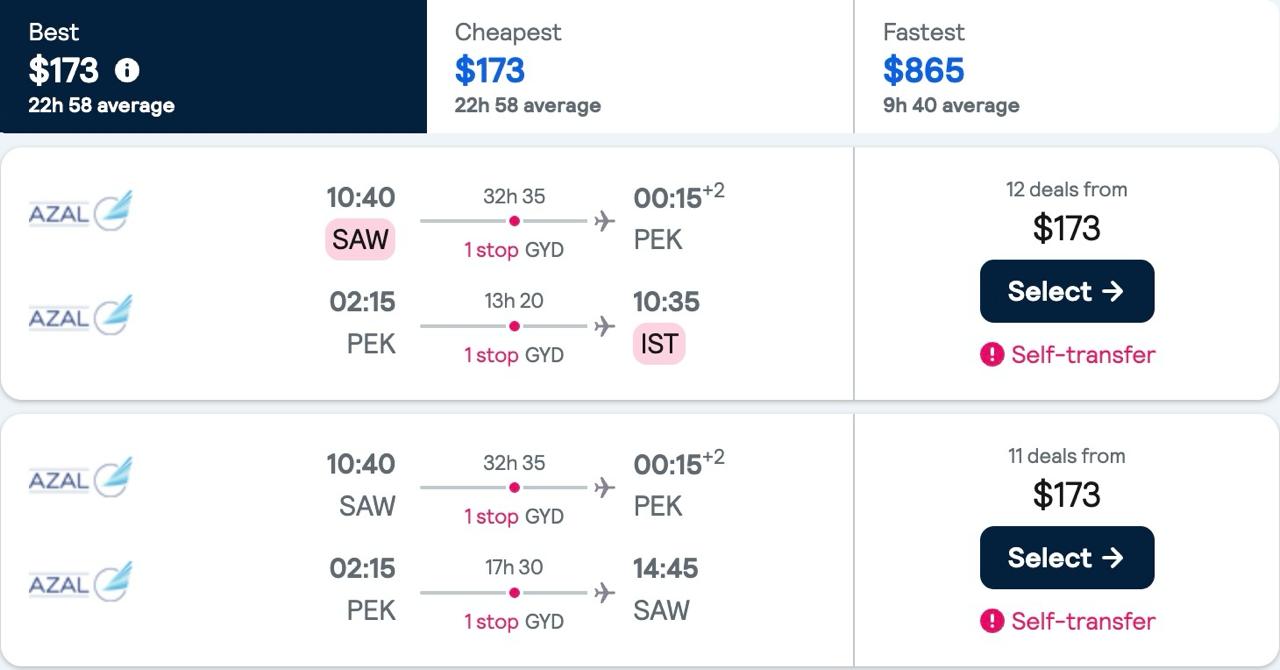The height and width of the screenshot is (670, 1280).
Task: Click AZAL logo on second outbound flight
Action: pyautogui.click(x=80, y=477)
